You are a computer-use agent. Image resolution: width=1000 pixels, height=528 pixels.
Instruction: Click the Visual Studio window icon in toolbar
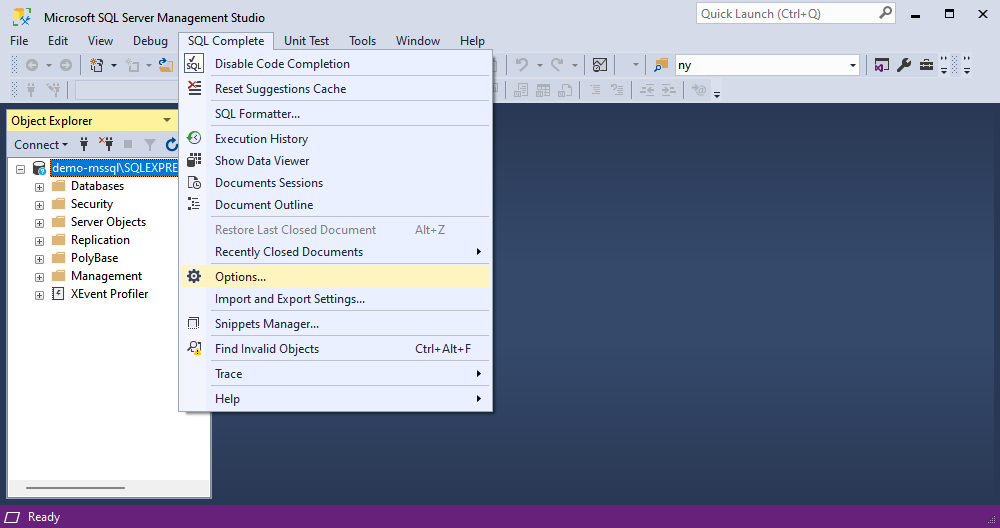(881, 65)
